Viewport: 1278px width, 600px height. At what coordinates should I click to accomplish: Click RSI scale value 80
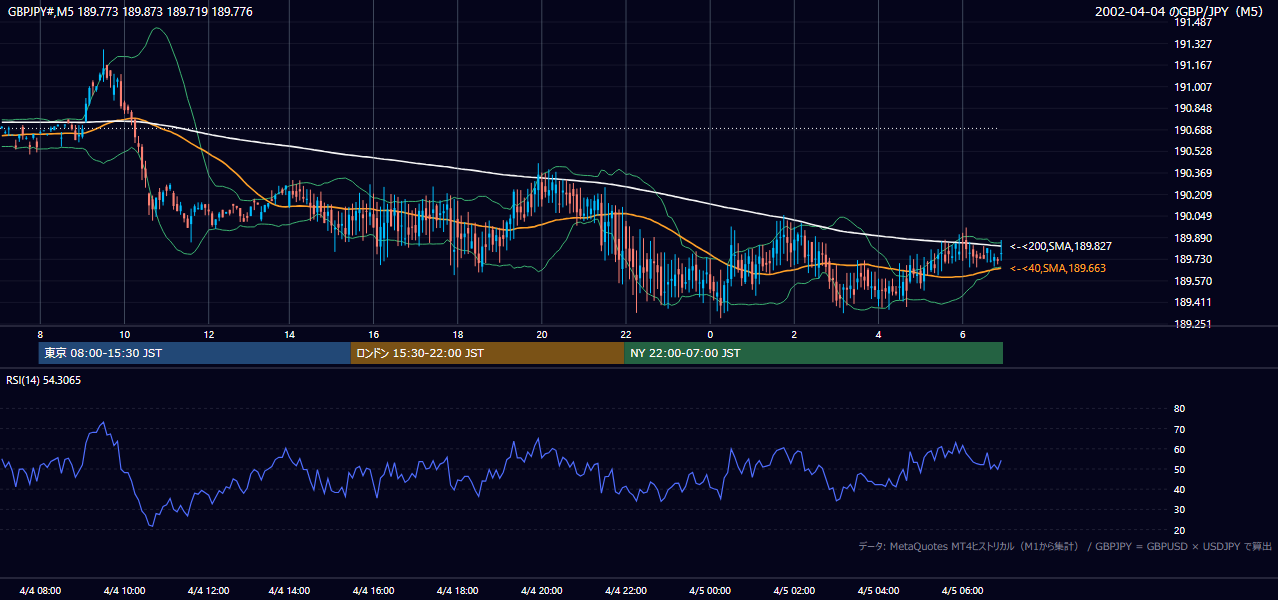click(x=1179, y=409)
